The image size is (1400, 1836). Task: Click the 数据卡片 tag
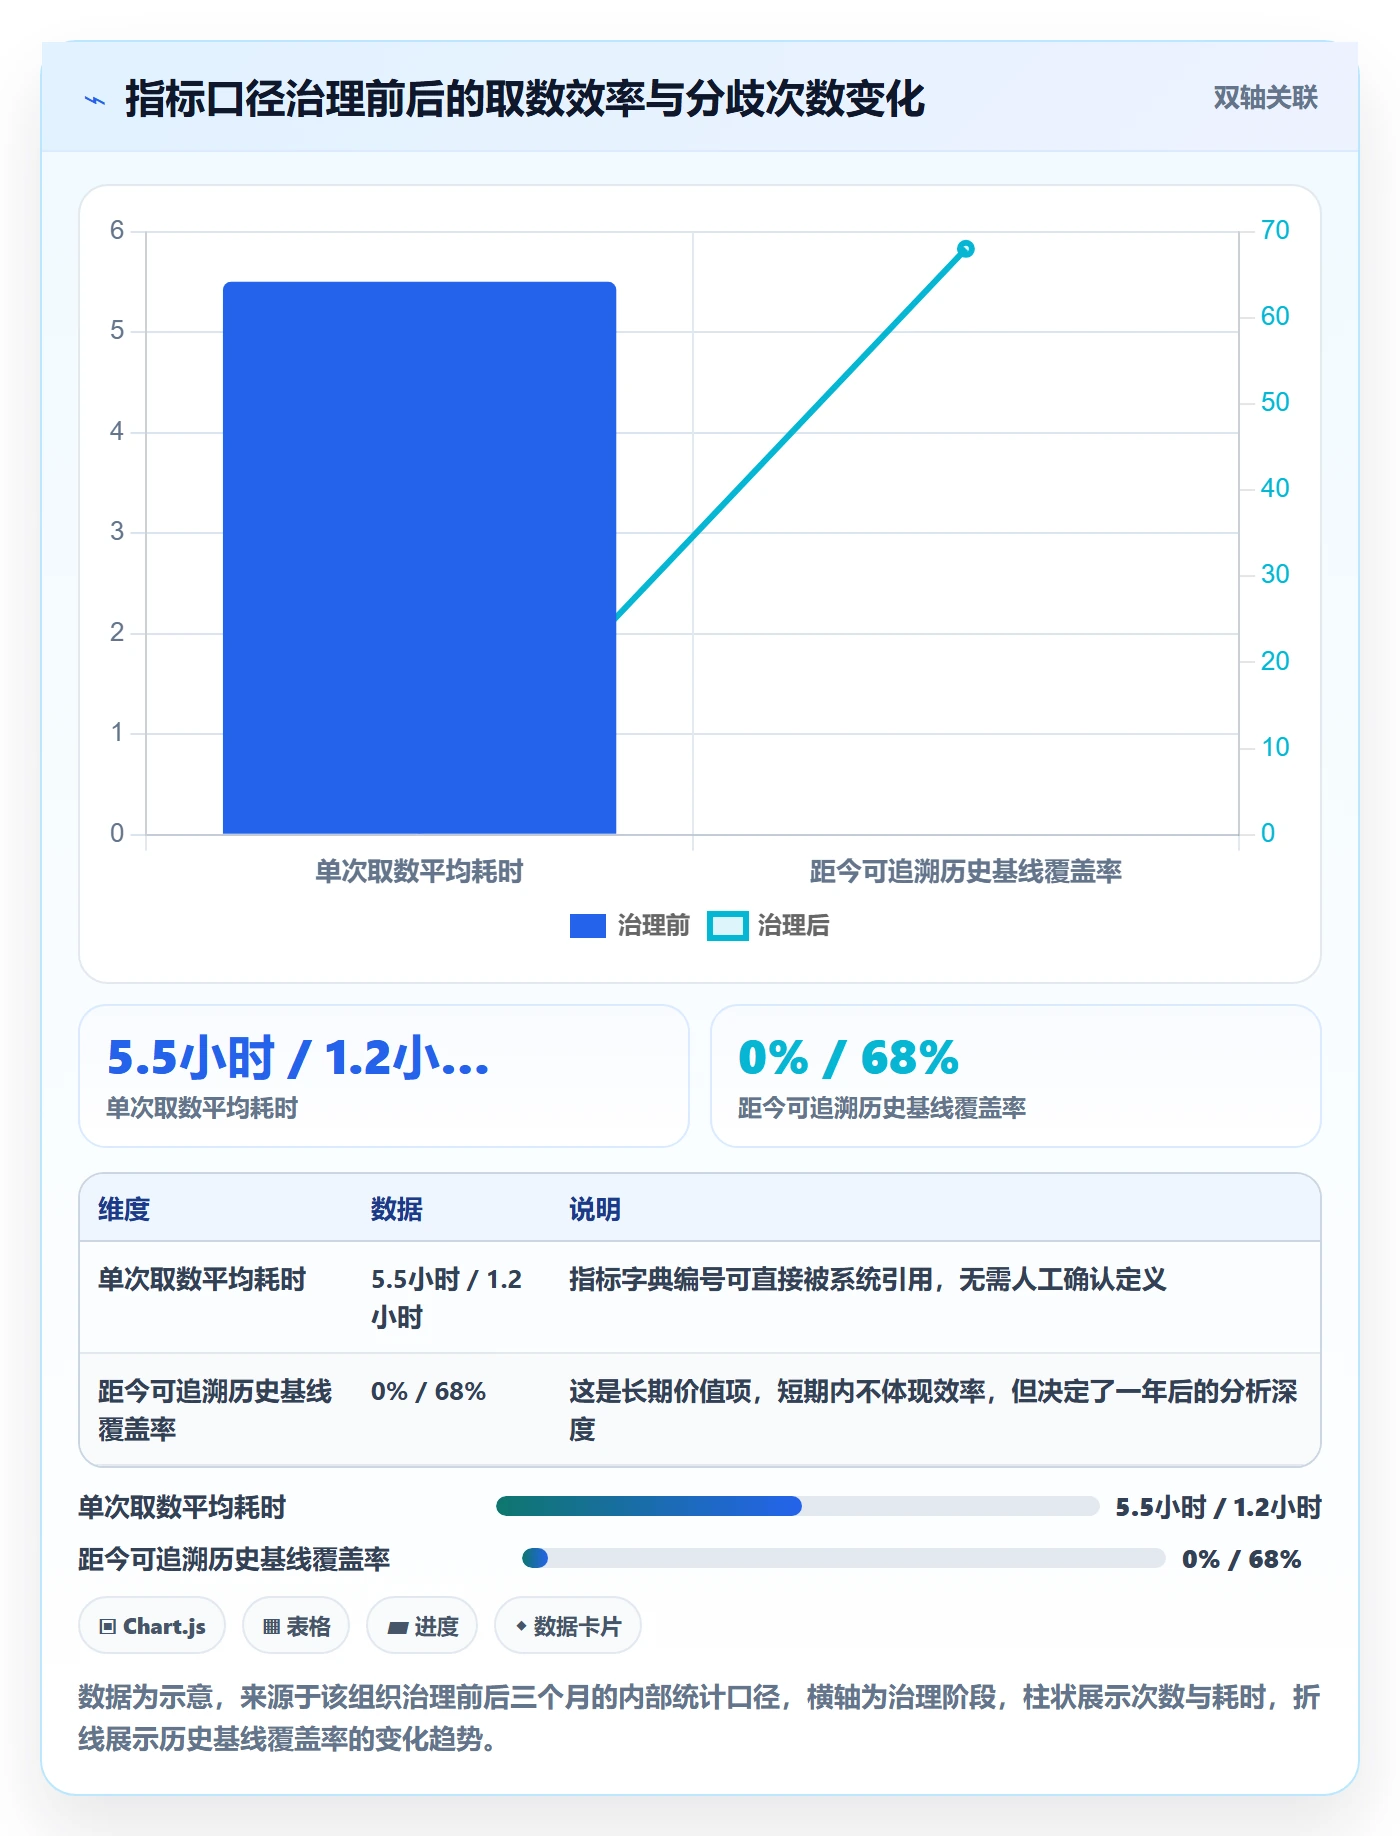point(568,1626)
